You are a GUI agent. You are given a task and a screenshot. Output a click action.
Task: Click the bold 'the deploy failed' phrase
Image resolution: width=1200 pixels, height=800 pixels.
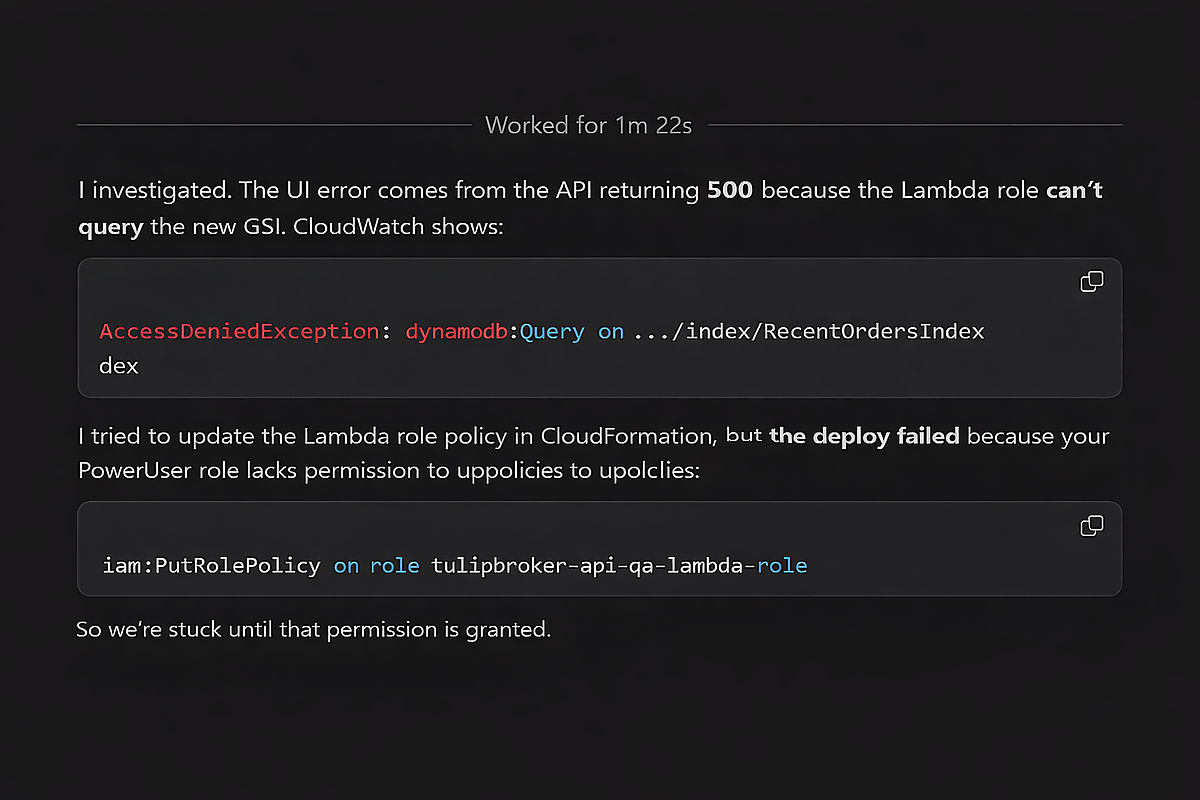pyautogui.click(x=863, y=436)
